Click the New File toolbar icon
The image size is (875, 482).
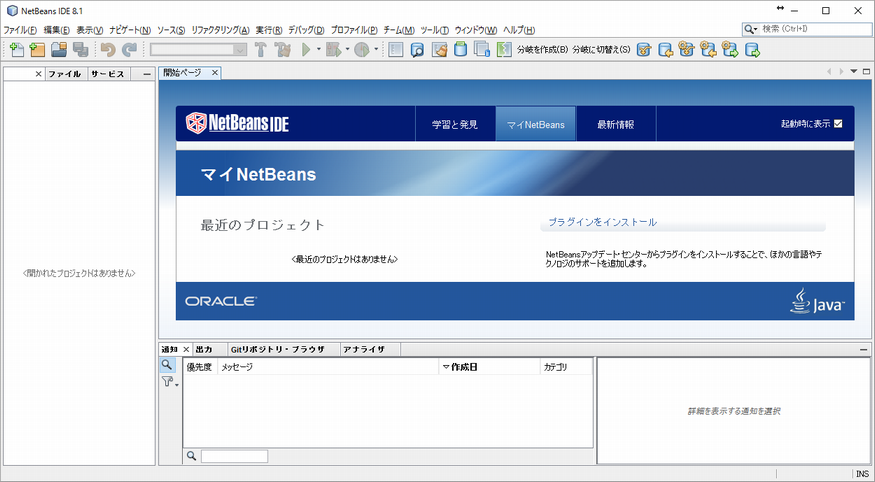(17, 50)
